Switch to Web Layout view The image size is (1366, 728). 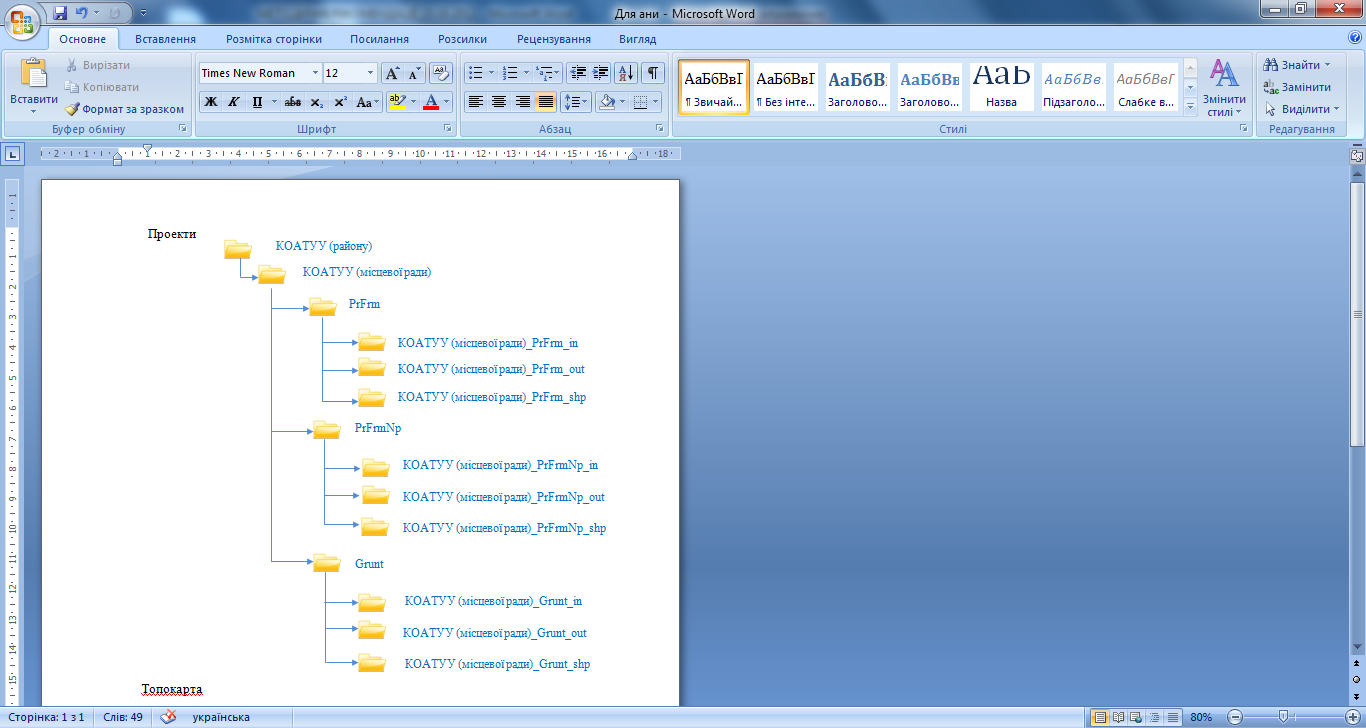tap(1138, 717)
